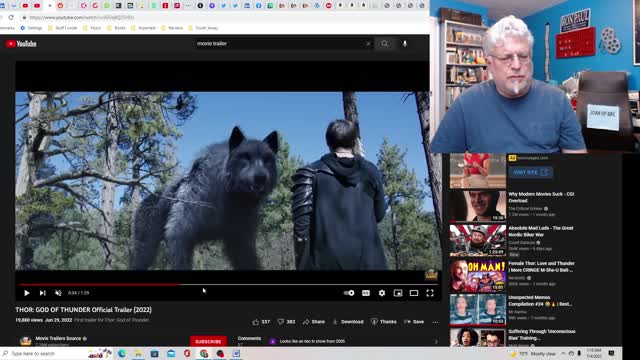Click the taskbar clock and date
640x360 pixels.
coord(593,353)
